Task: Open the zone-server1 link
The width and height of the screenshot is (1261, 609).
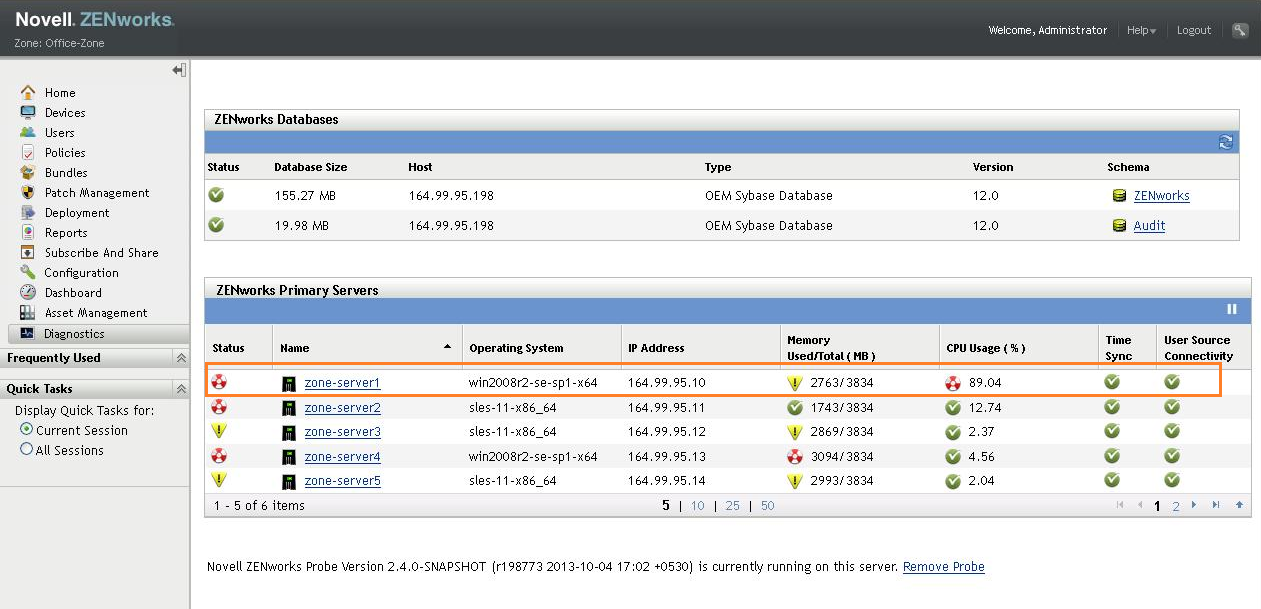Action: pyautogui.click(x=342, y=383)
